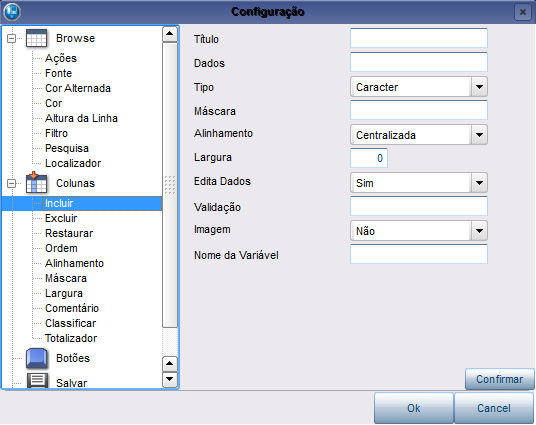Select Totalizador tree item
The image size is (536, 425).
[71, 338]
